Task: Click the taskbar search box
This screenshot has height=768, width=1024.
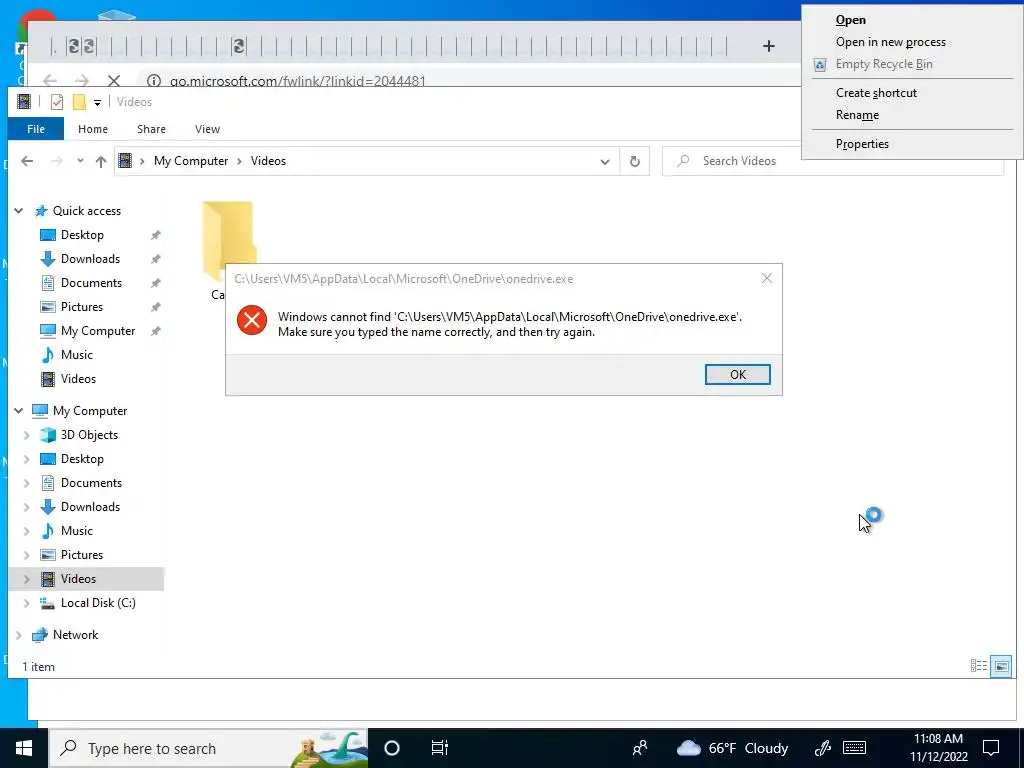Action: point(208,748)
